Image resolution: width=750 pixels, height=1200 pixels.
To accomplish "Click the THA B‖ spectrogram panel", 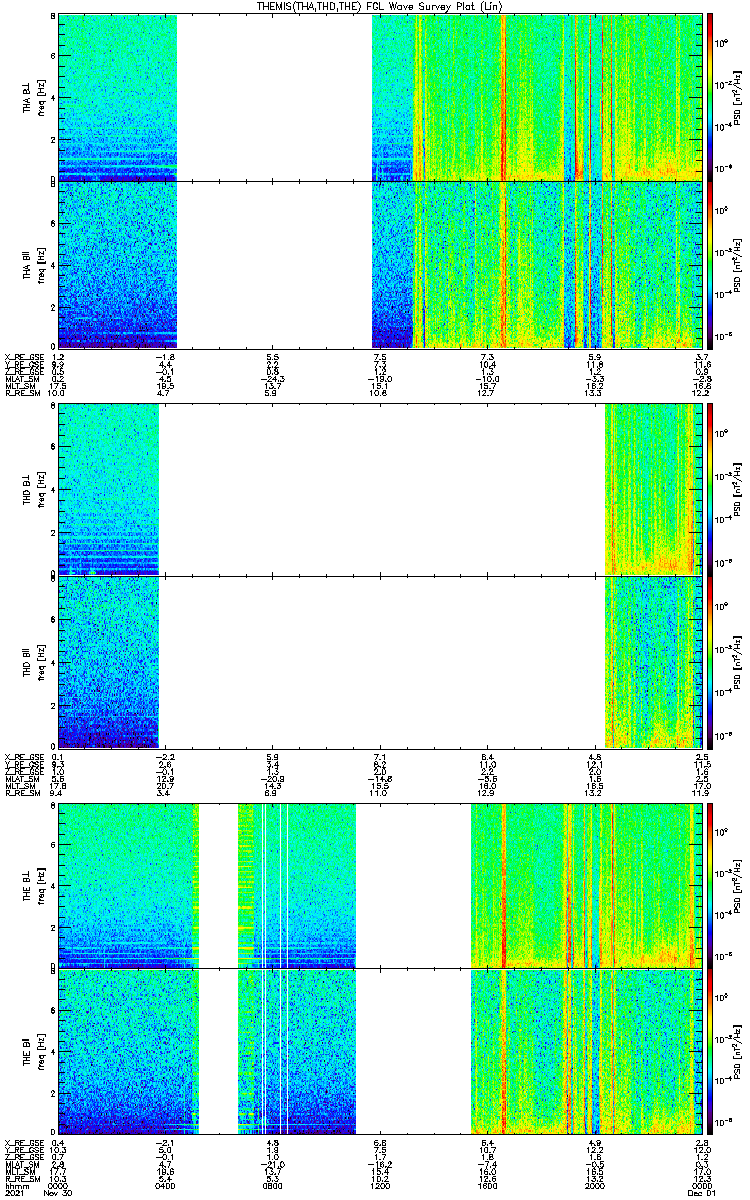I will tap(378, 264).
